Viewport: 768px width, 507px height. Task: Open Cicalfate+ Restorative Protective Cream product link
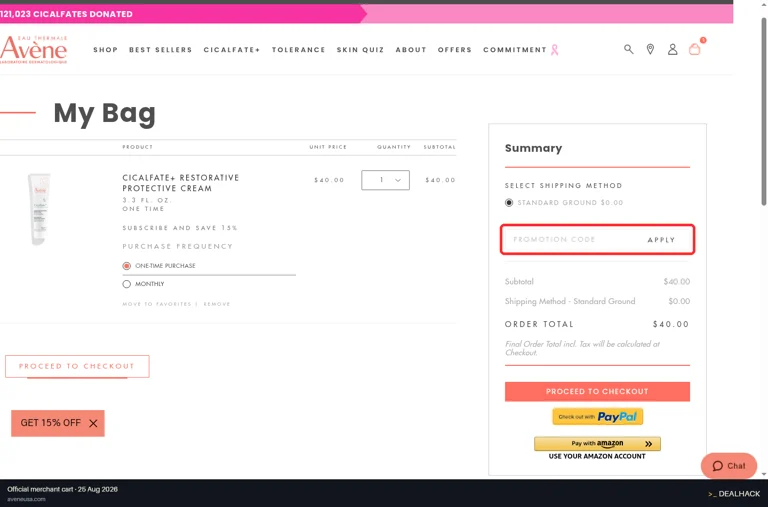(181, 183)
